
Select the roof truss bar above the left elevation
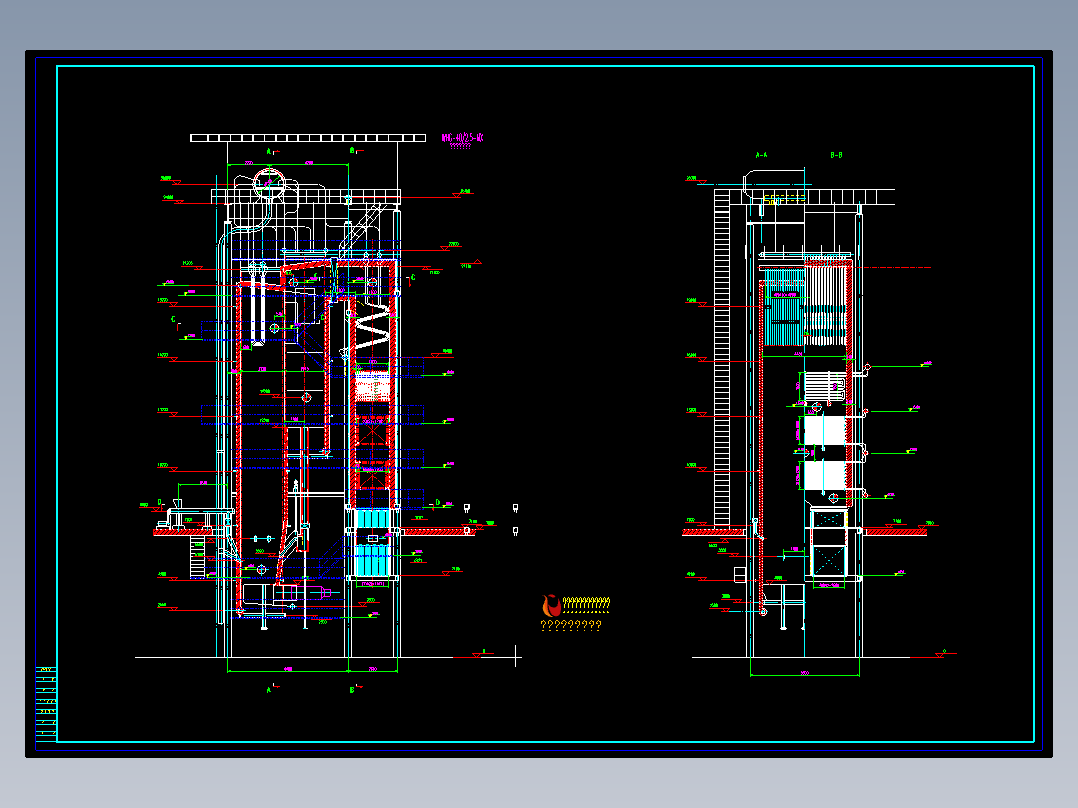pos(308,138)
